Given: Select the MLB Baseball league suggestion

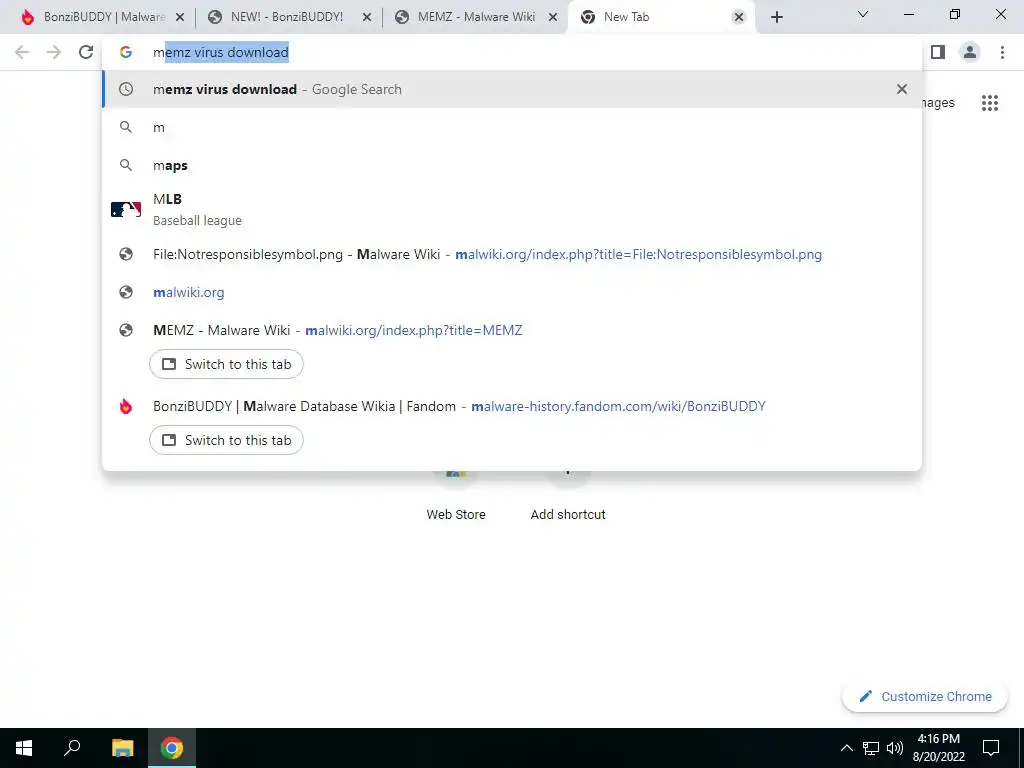Looking at the screenshot, I should (x=512, y=210).
